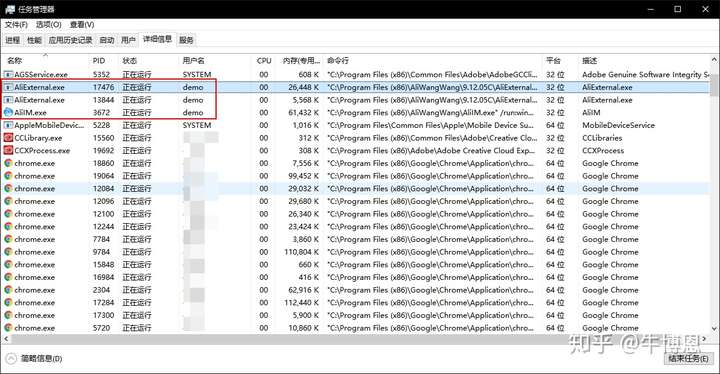Click icon of AliExternal.exe PID 13844
Image resolution: width=720 pixels, height=374 pixels.
coord(8,100)
